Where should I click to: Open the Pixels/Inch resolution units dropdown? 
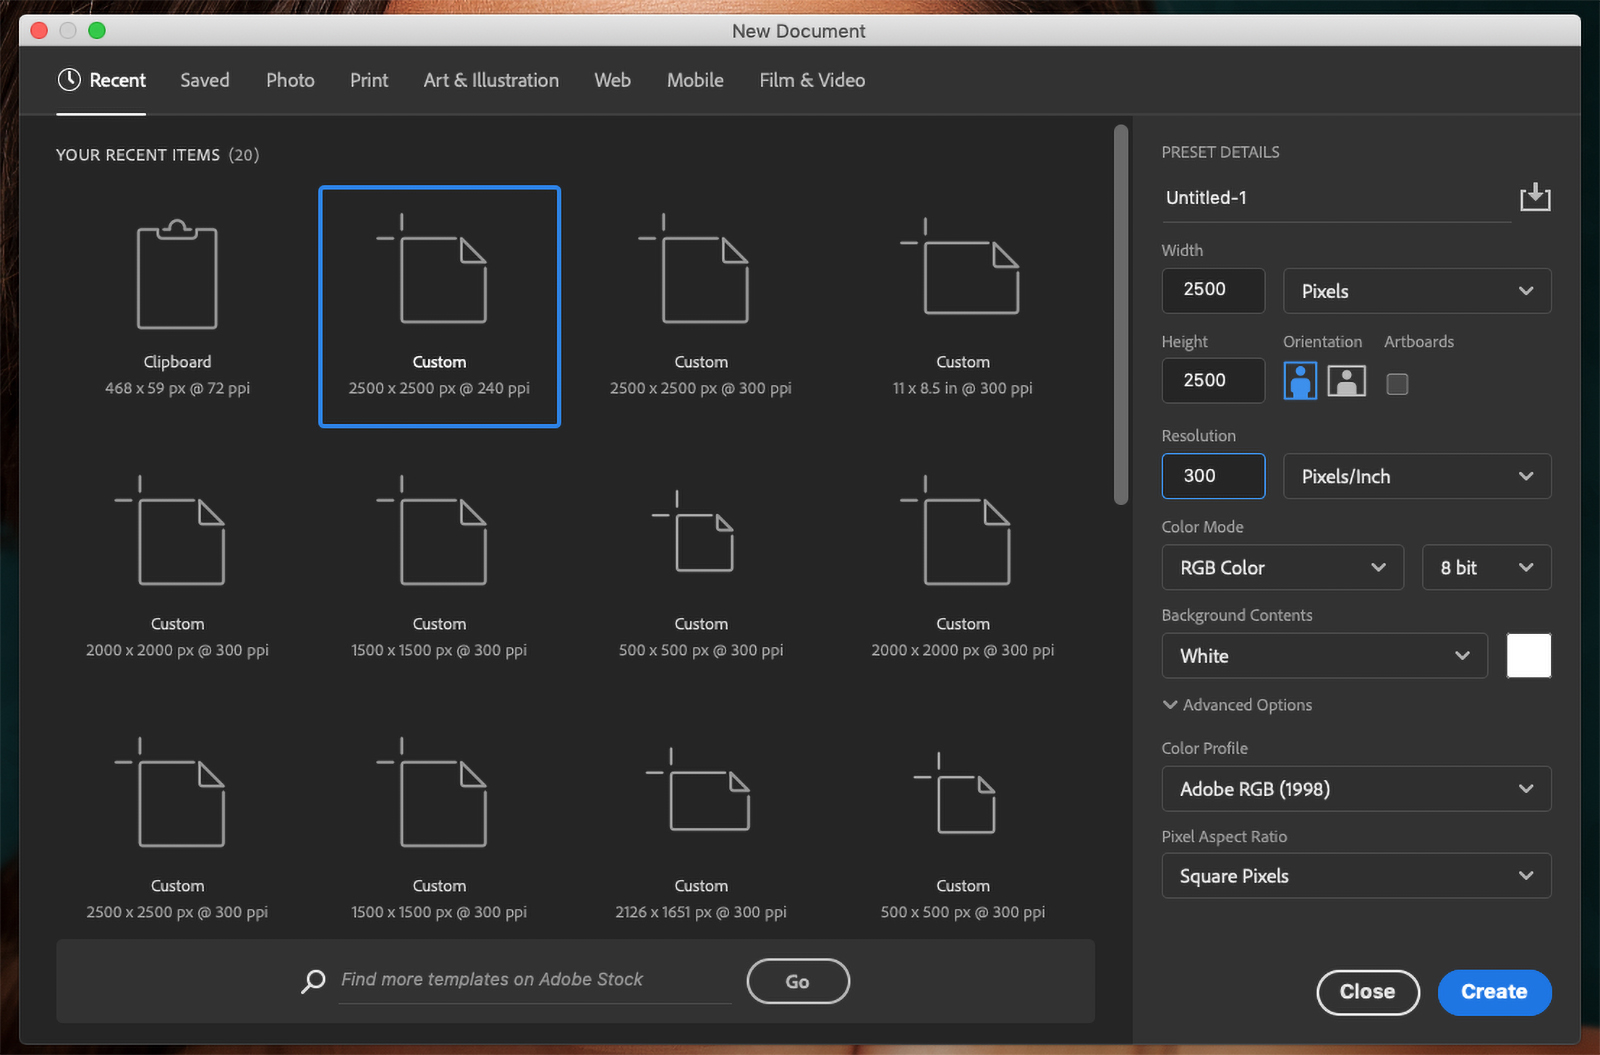[1417, 476]
